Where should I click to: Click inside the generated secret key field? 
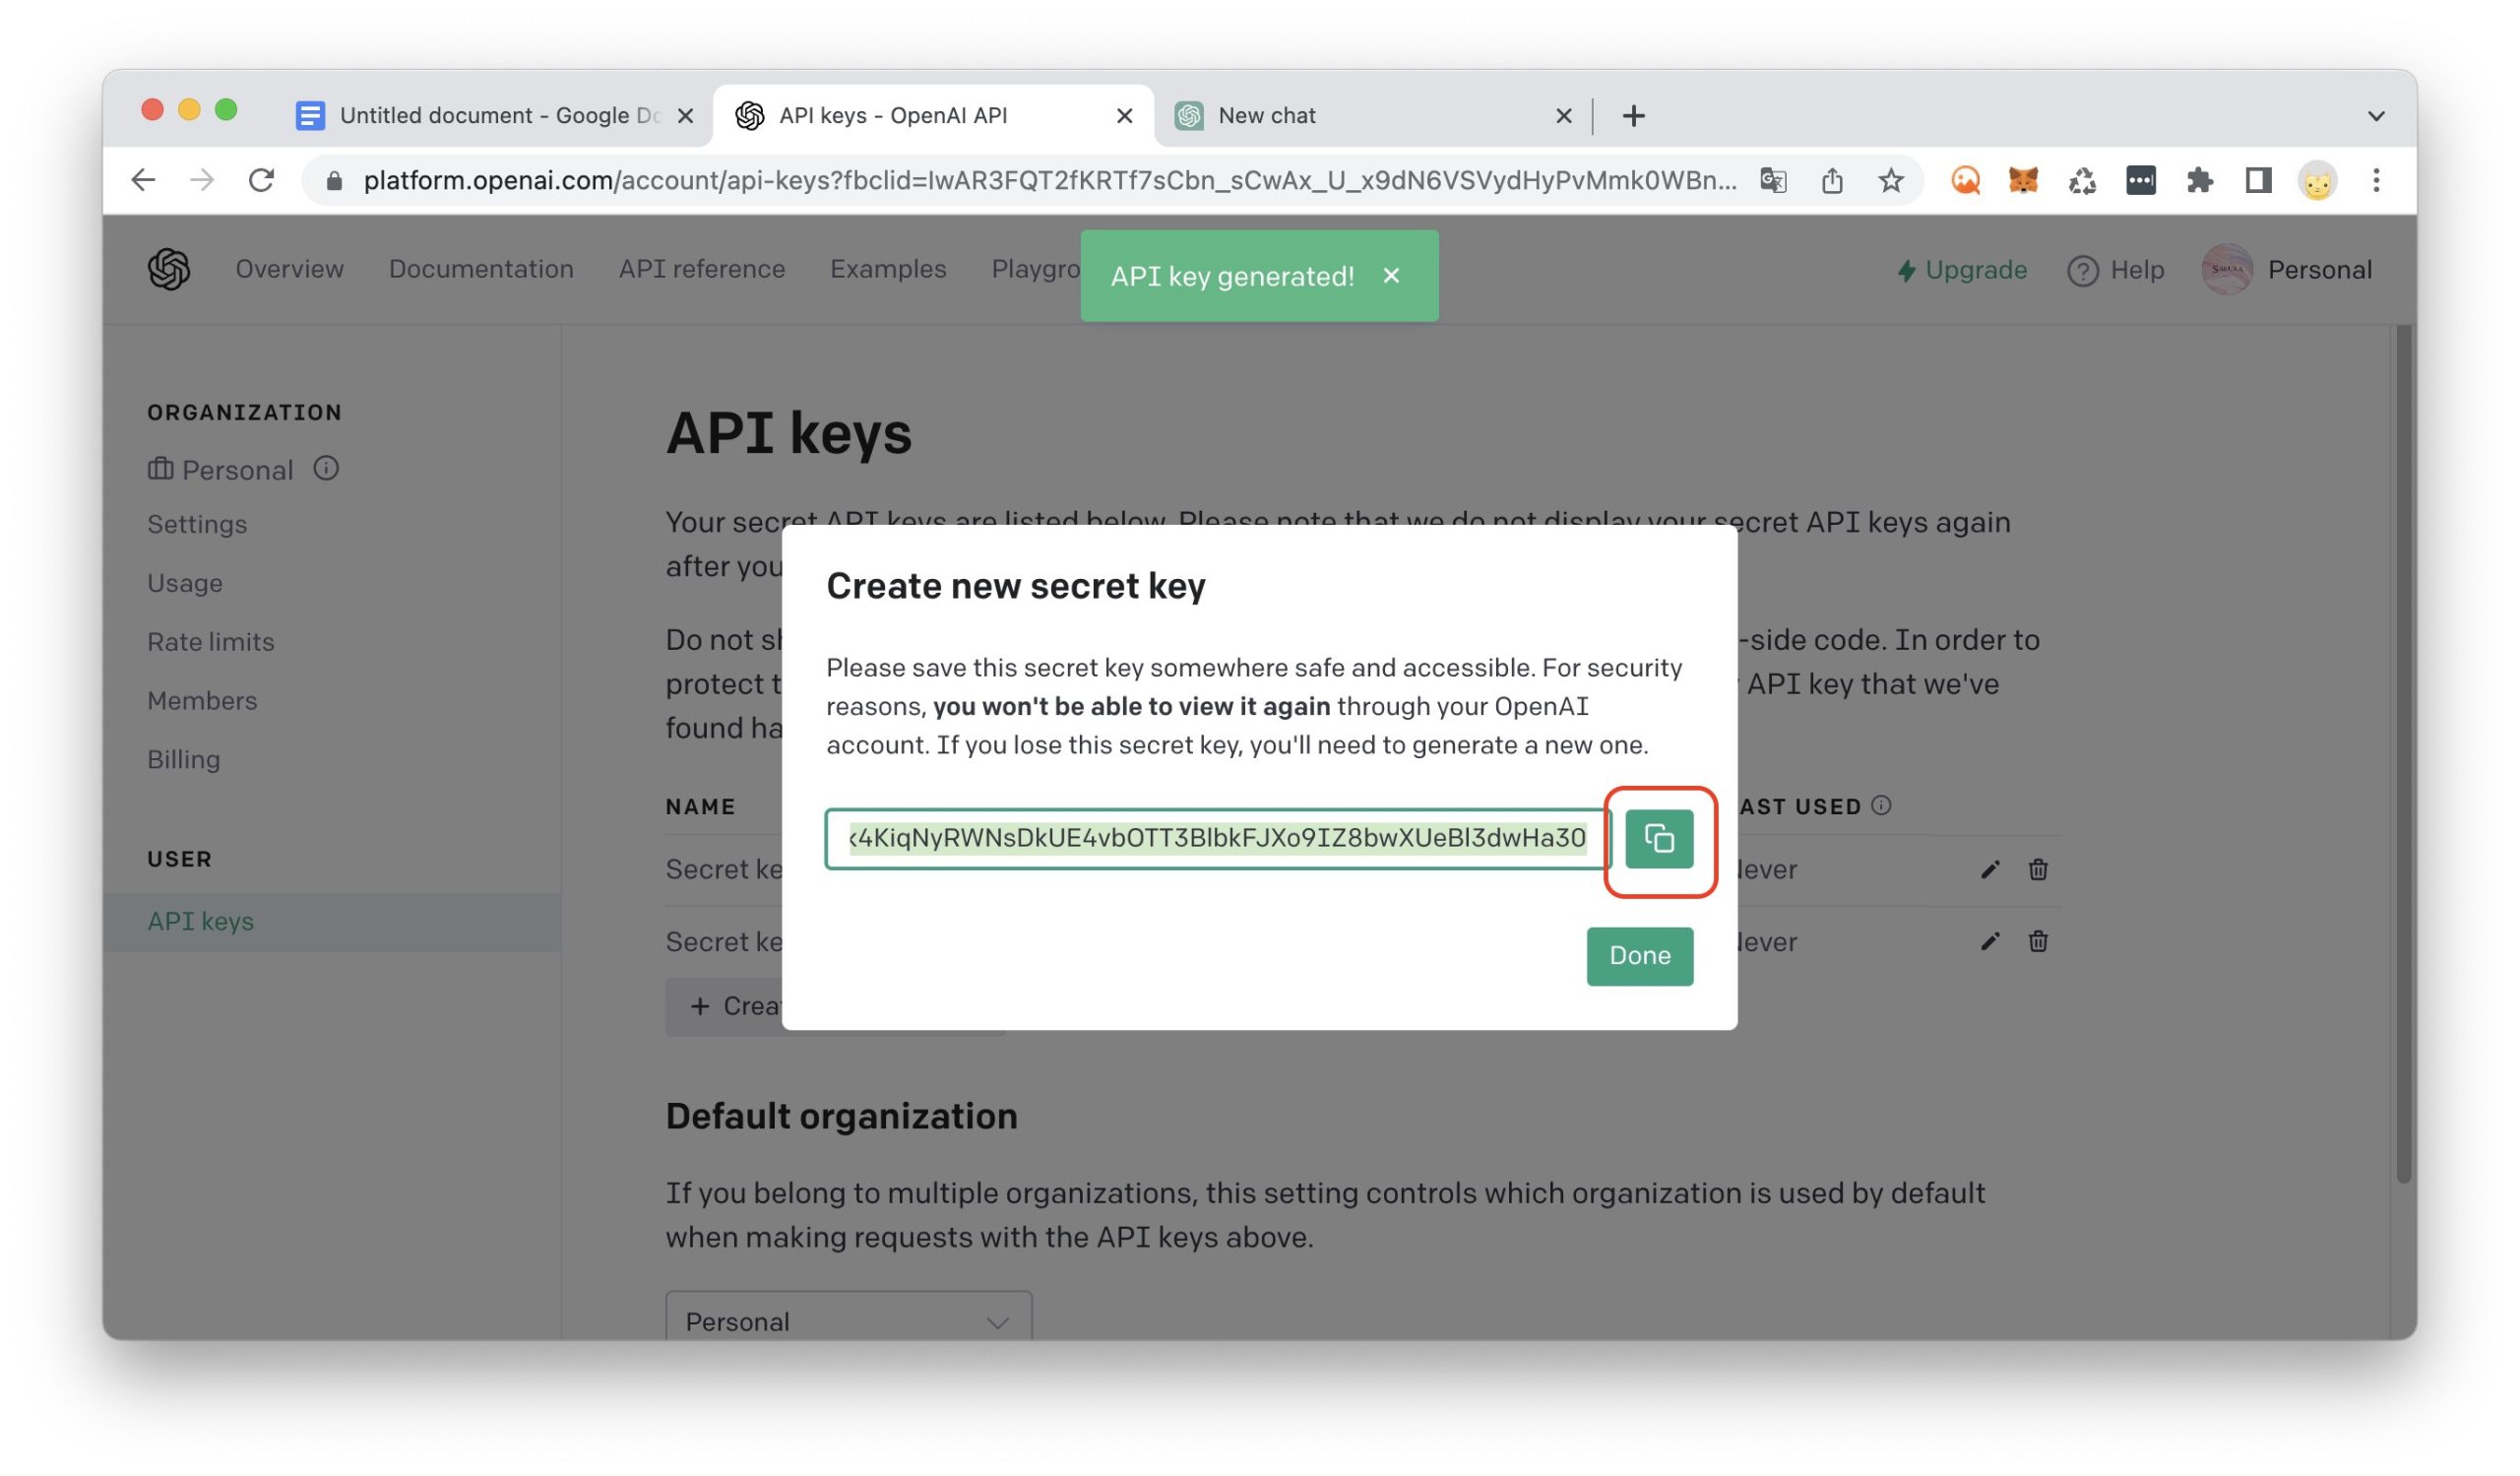coord(1216,838)
